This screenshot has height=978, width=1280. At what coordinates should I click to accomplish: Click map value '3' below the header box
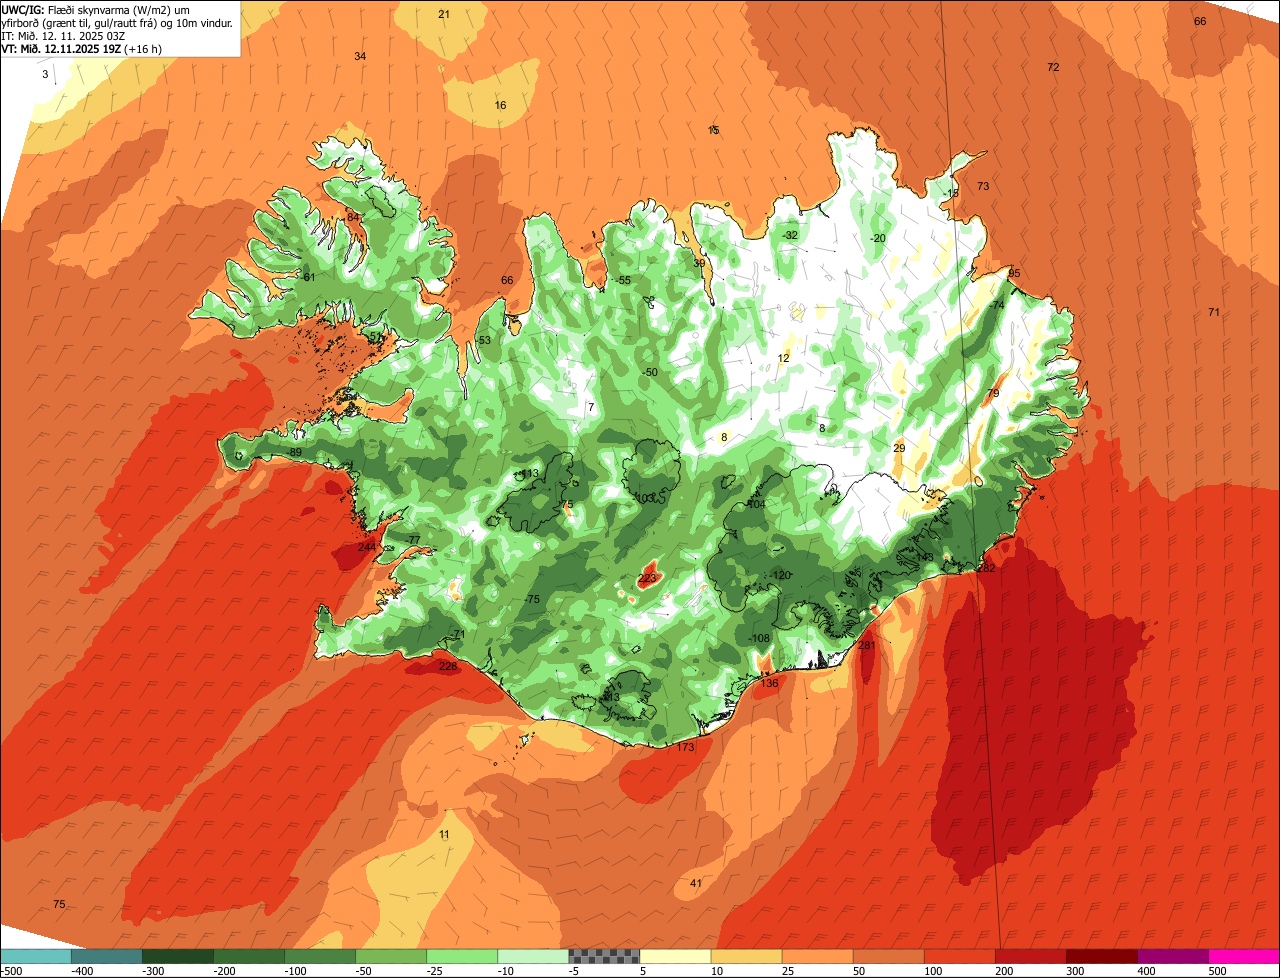pos(44,74)
